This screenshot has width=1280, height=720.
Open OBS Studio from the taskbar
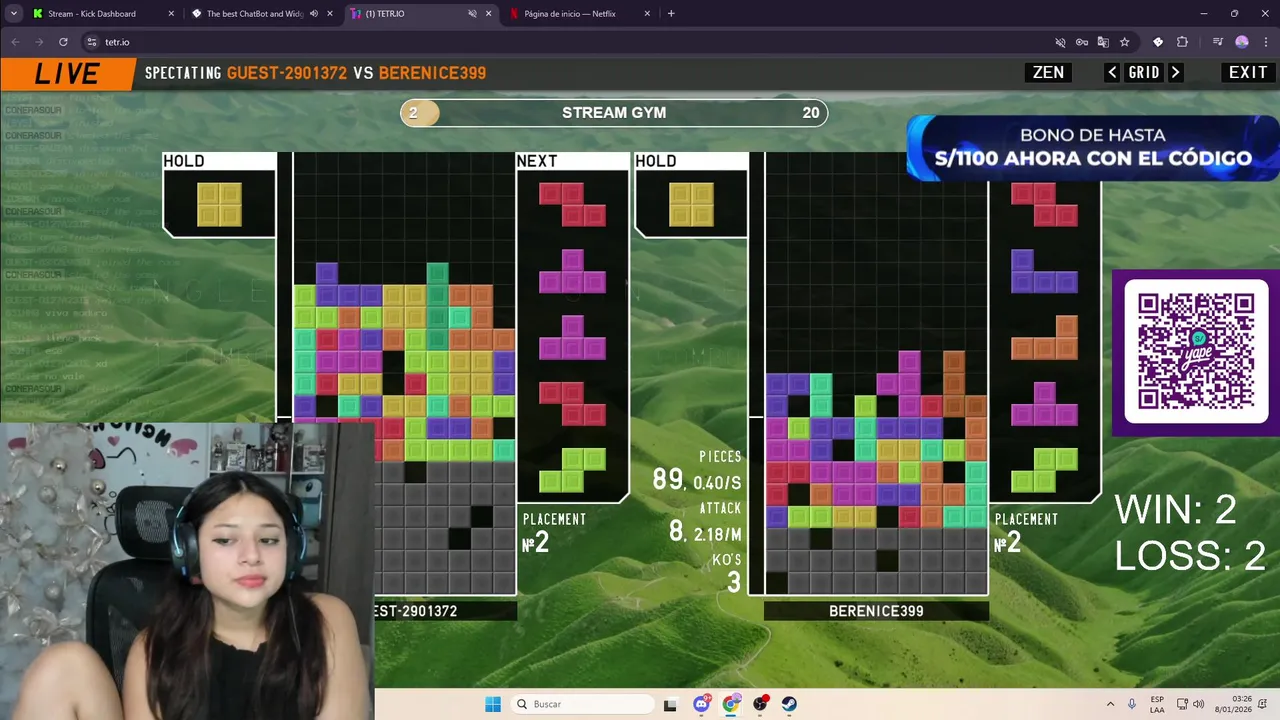coord(760,704)
